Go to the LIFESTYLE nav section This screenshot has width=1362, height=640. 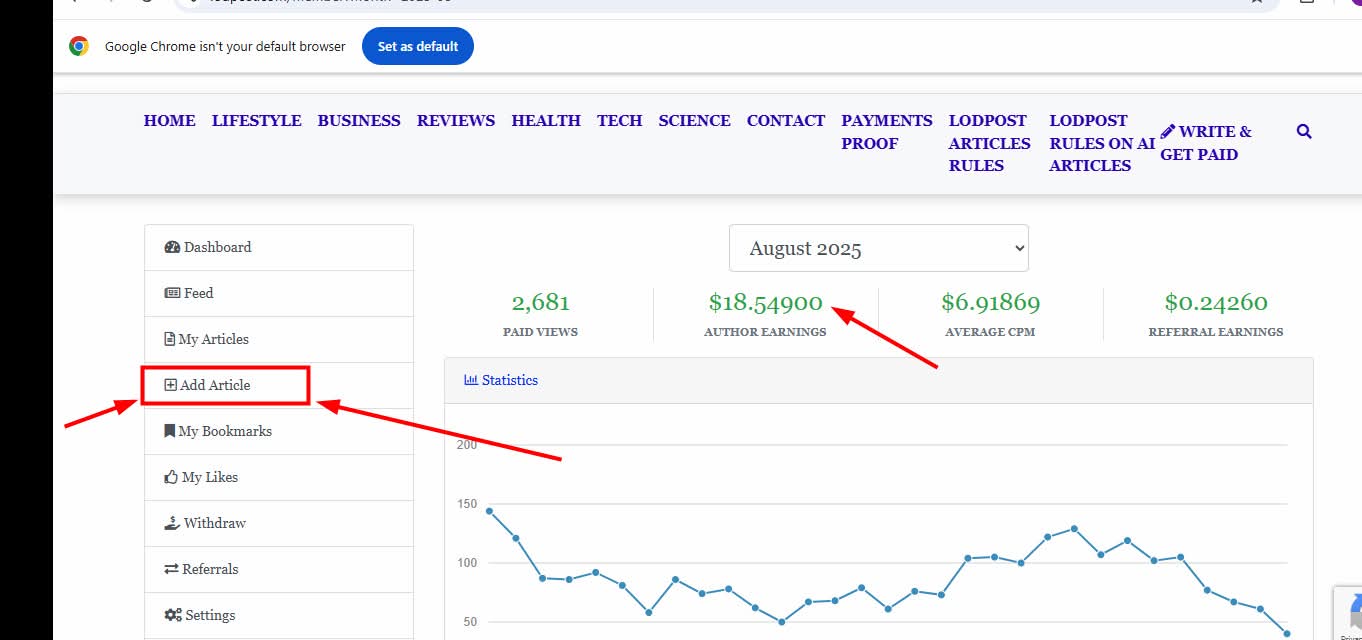point(256,120)
